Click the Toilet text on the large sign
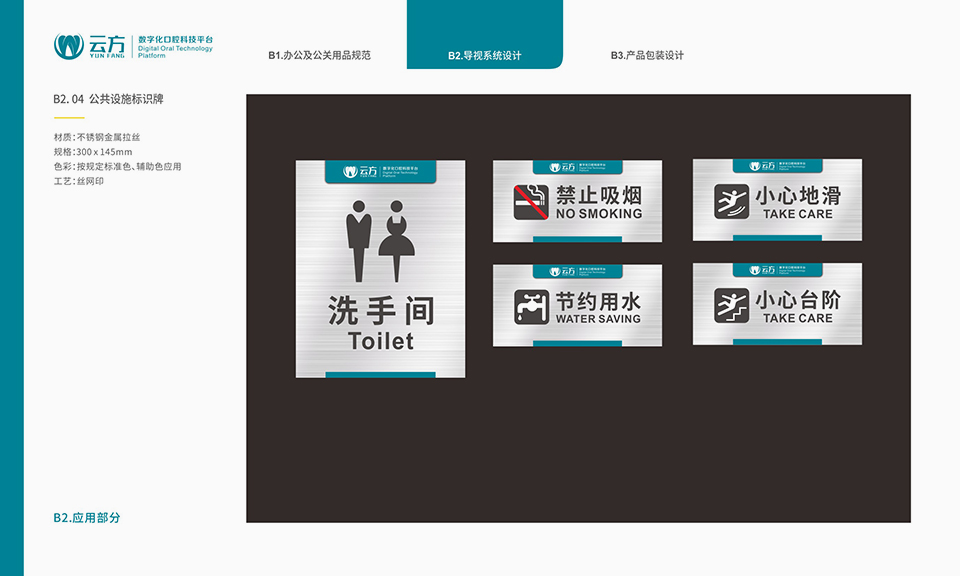The height and width of the screenshot is (576, 960). 381,341
